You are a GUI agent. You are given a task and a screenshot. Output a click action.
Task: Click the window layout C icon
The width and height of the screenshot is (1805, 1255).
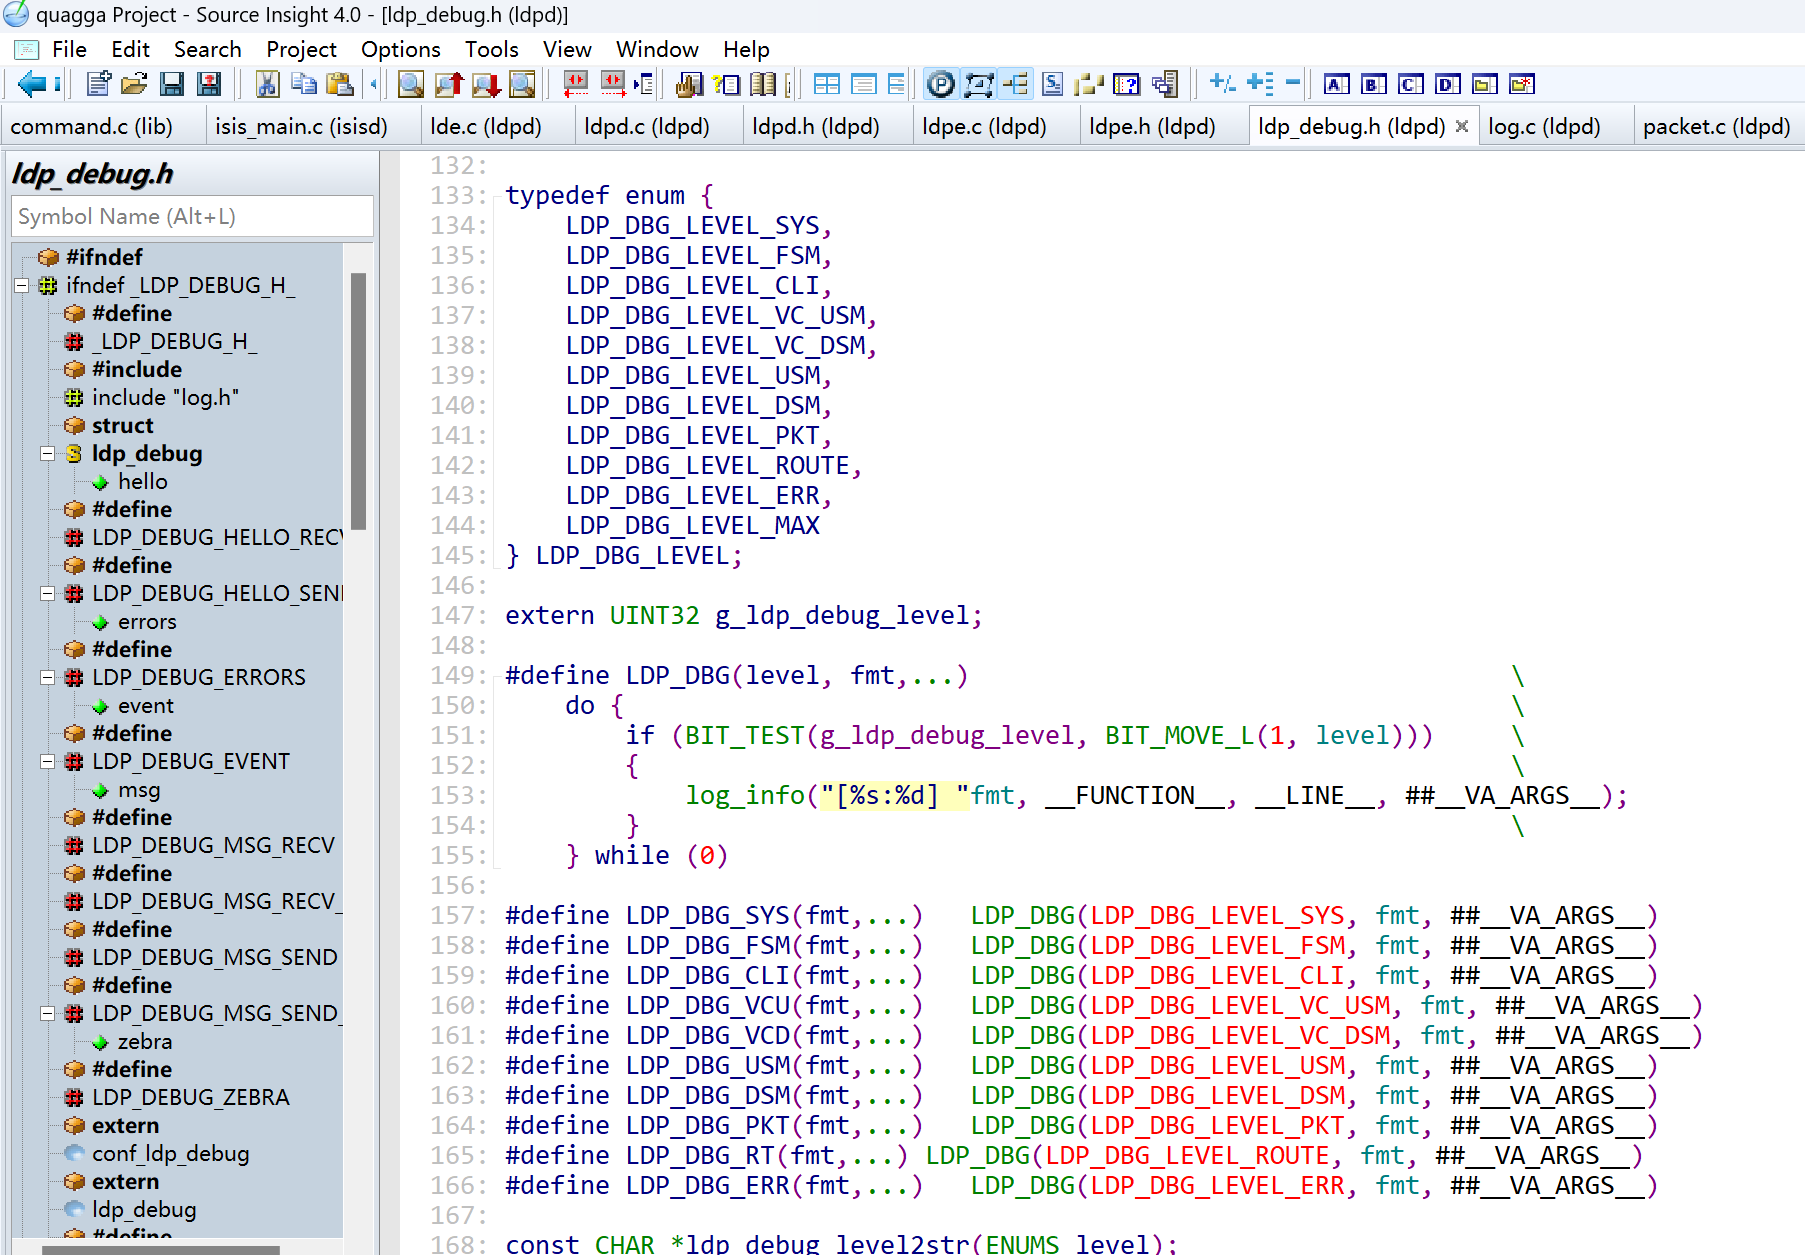pos(1411,84)
